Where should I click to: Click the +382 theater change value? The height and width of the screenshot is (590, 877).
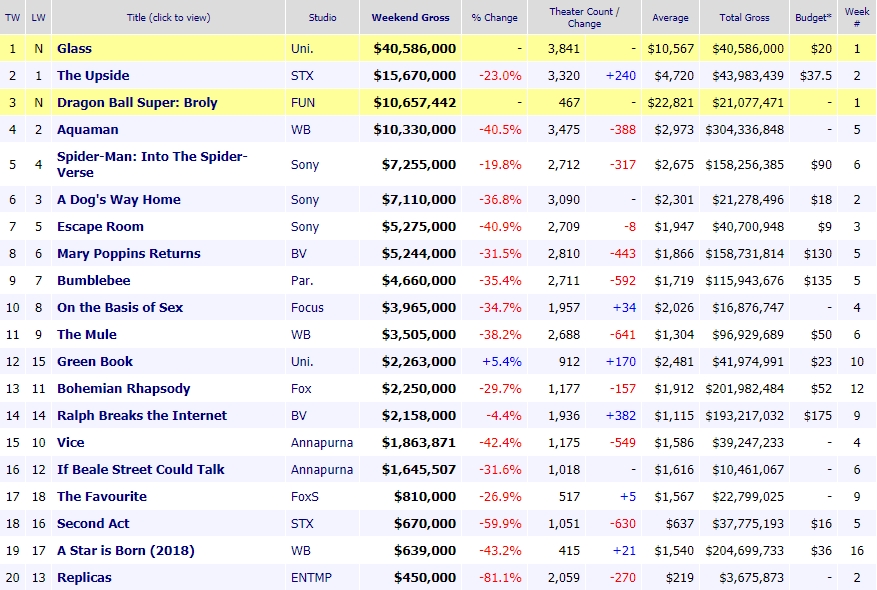point(621,416)
